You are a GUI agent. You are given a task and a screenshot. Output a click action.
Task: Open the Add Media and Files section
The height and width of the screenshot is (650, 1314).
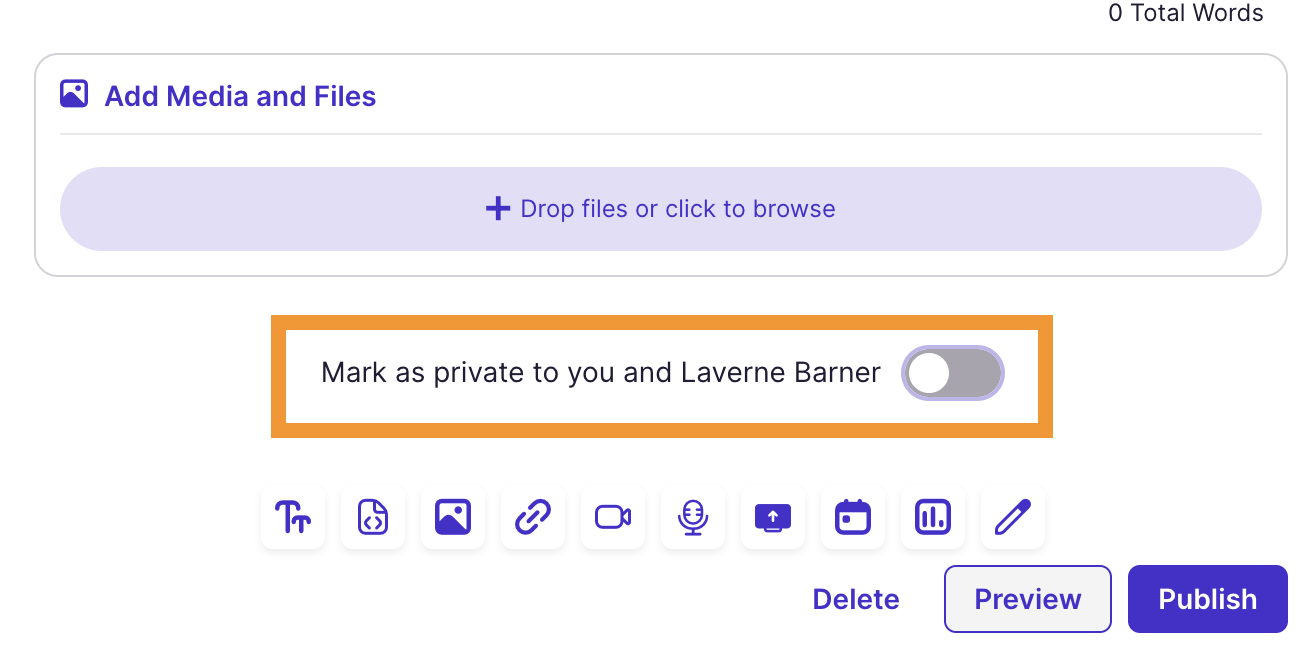[239, 95]
